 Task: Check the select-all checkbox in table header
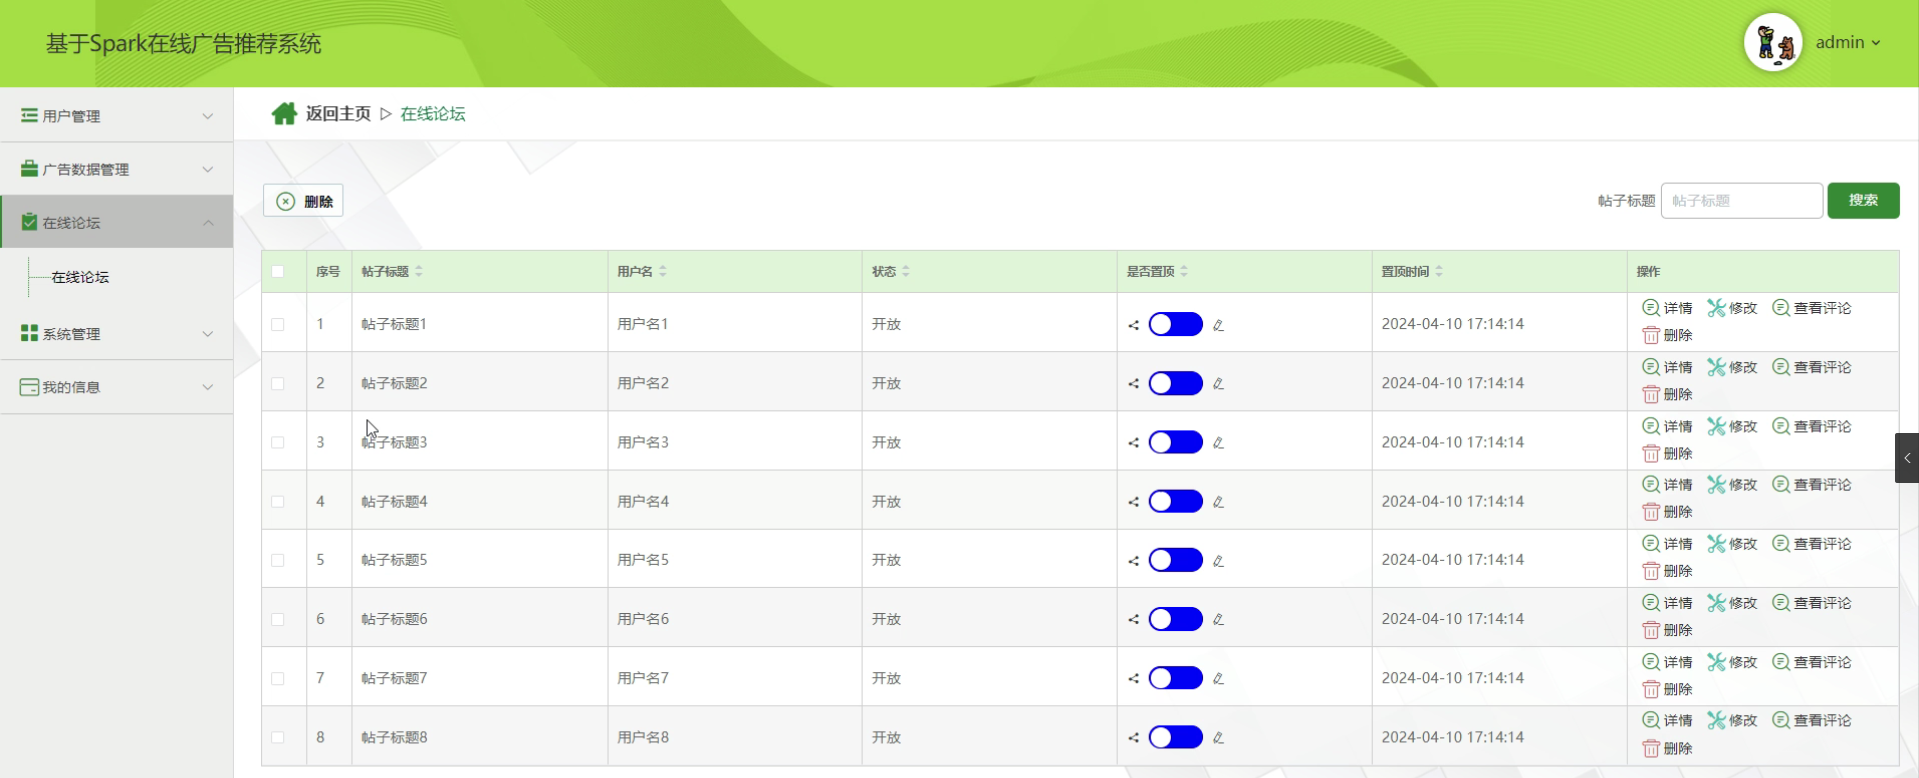[278, 271]
